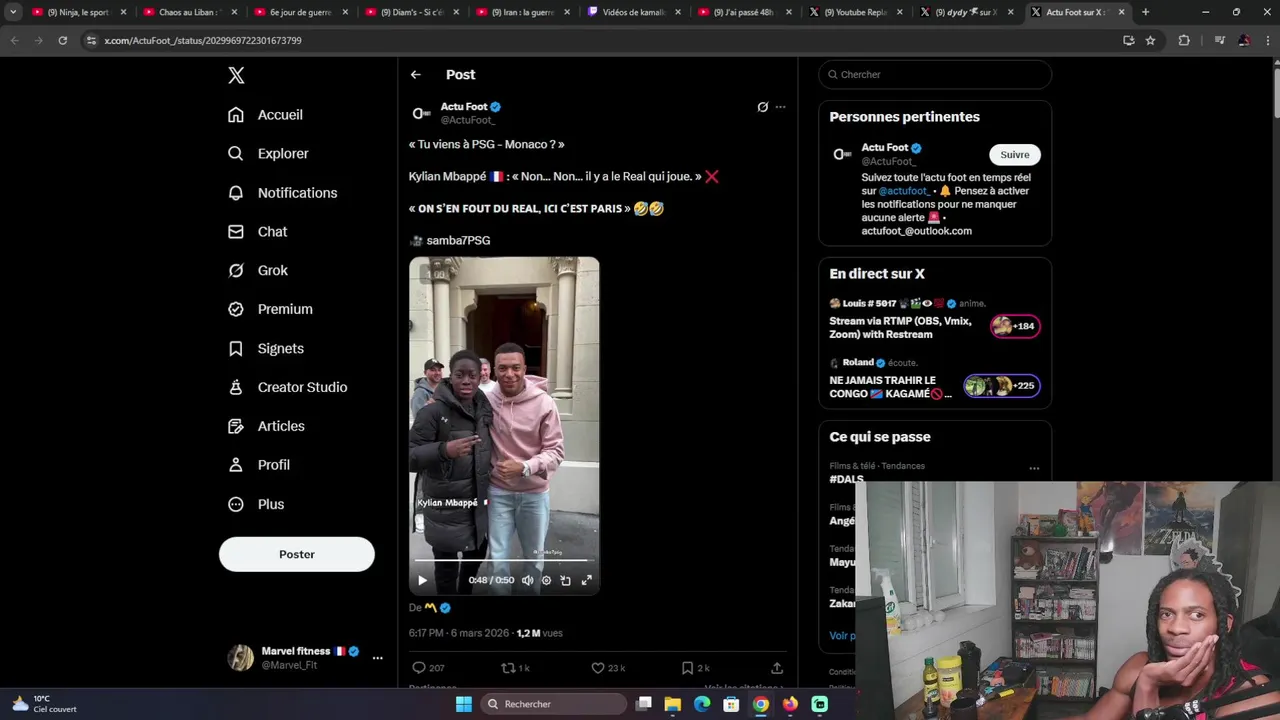The width and height of the screenshot is (1280, 720).
Task: Open Grok in the sidebar
Action: tap(257, 271)
